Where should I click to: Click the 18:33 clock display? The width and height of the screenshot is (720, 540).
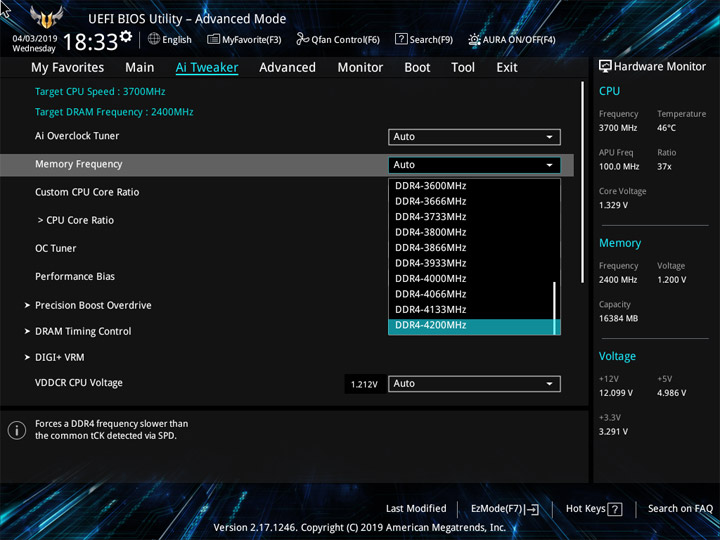click(x=90, y=42)
